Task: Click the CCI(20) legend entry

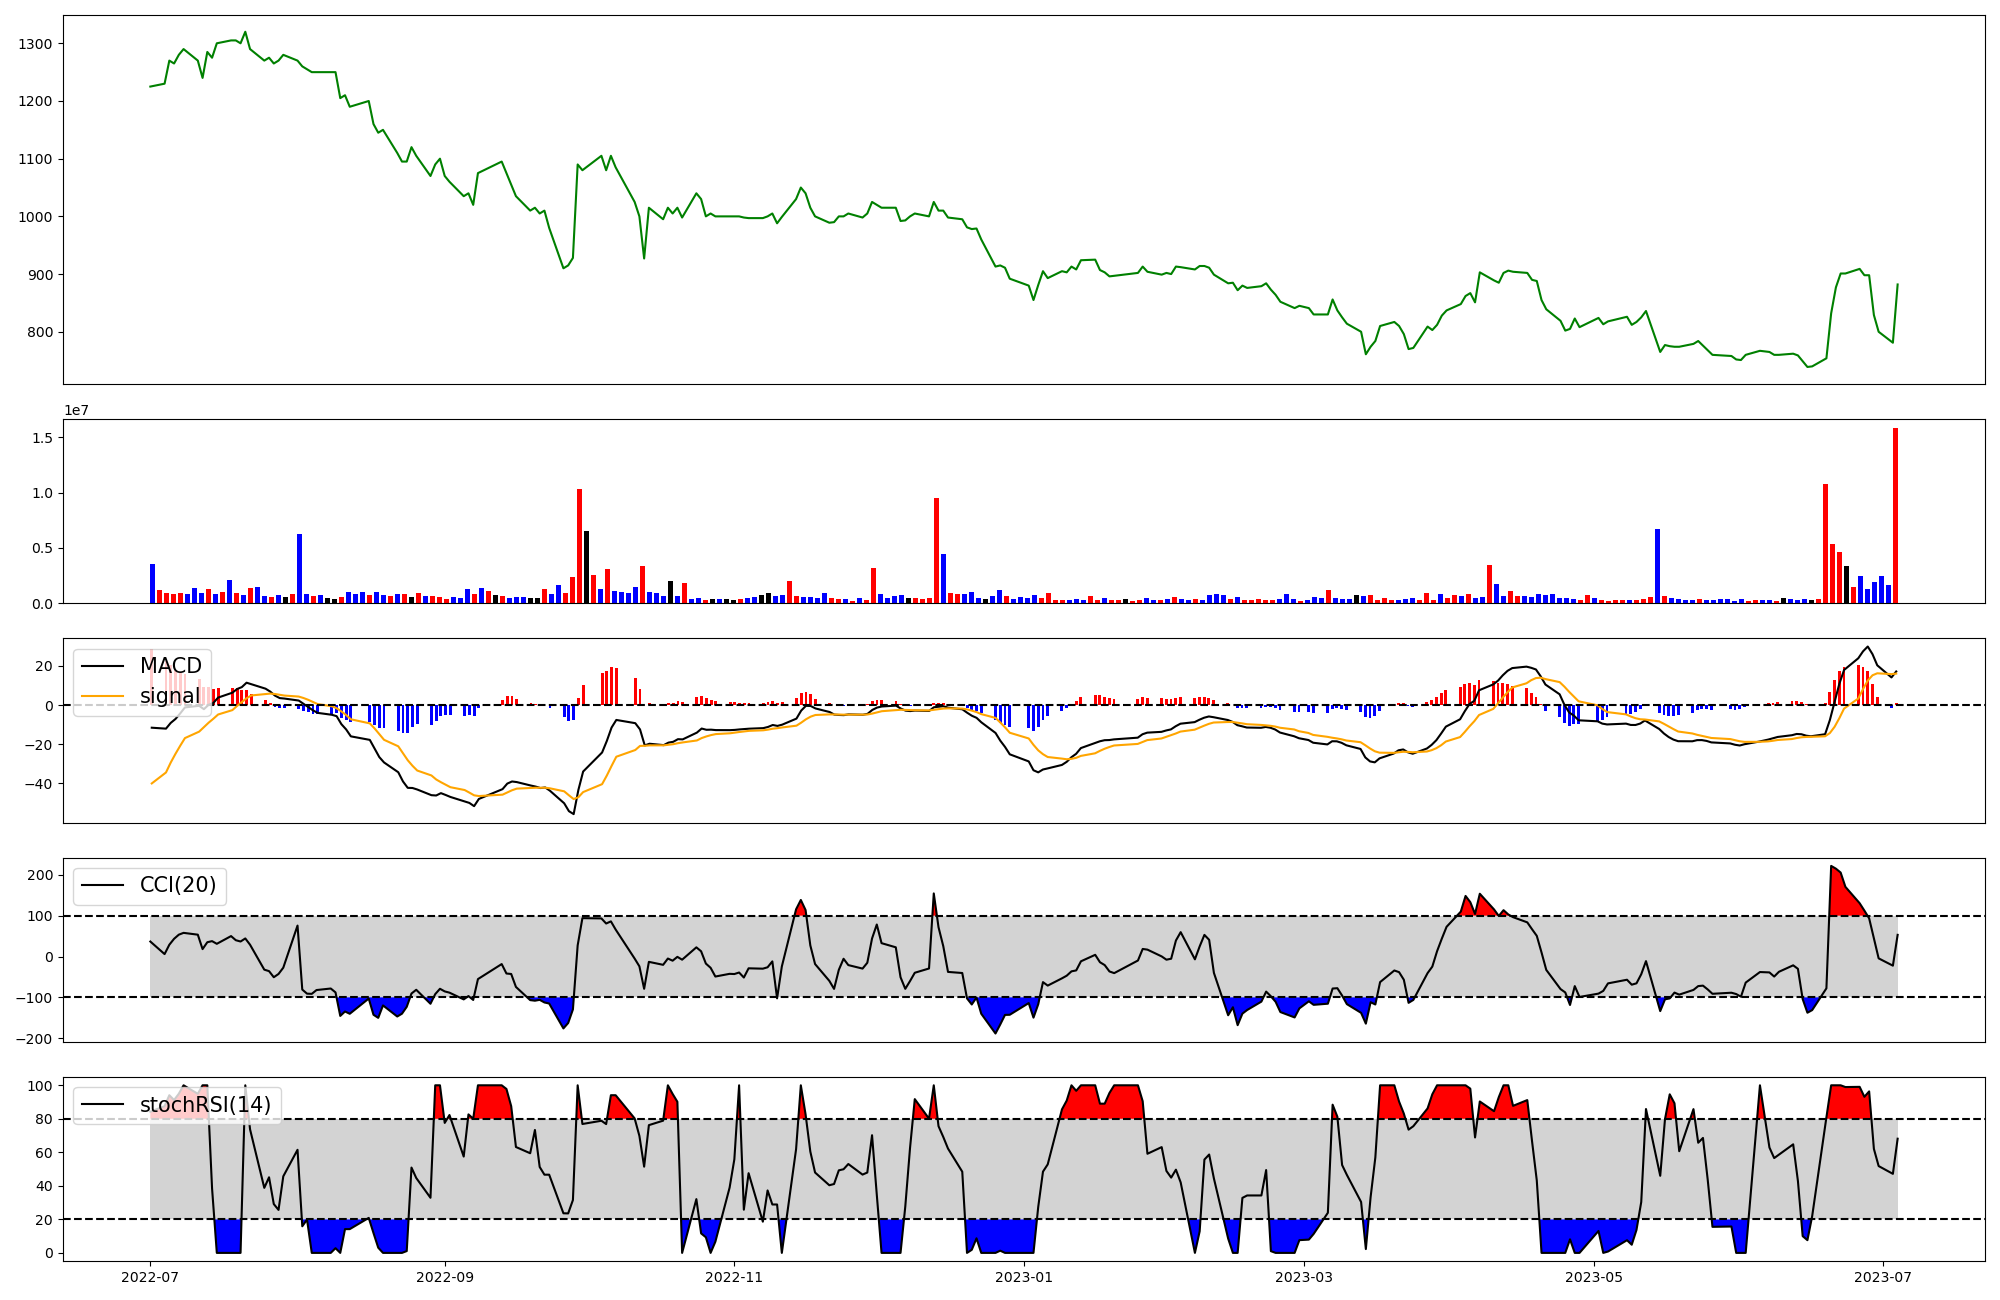Action: click(178, 885)
